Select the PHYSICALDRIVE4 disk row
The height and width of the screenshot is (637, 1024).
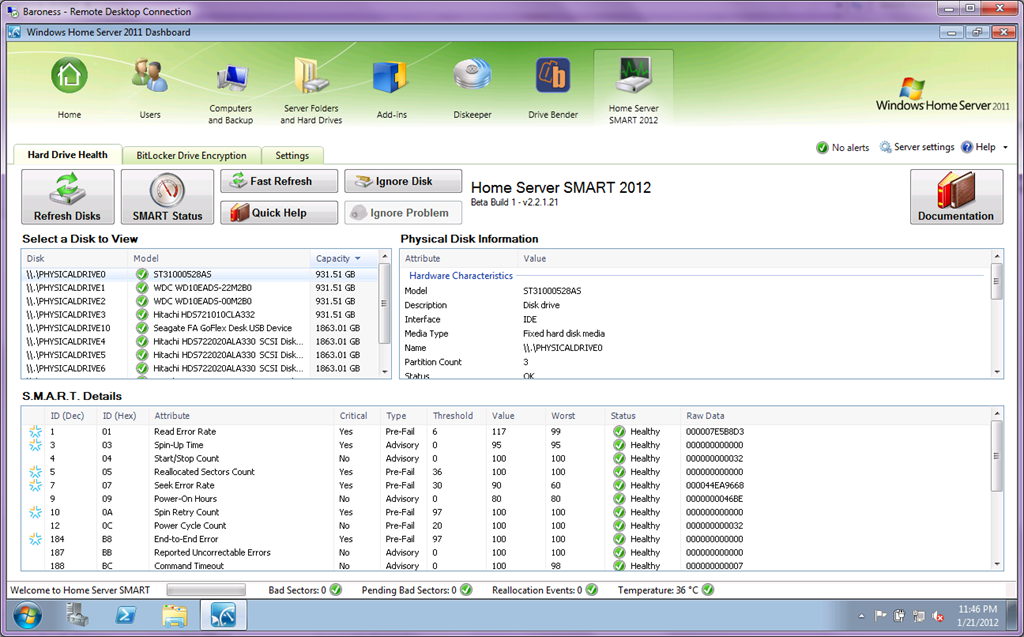[200, 341]
